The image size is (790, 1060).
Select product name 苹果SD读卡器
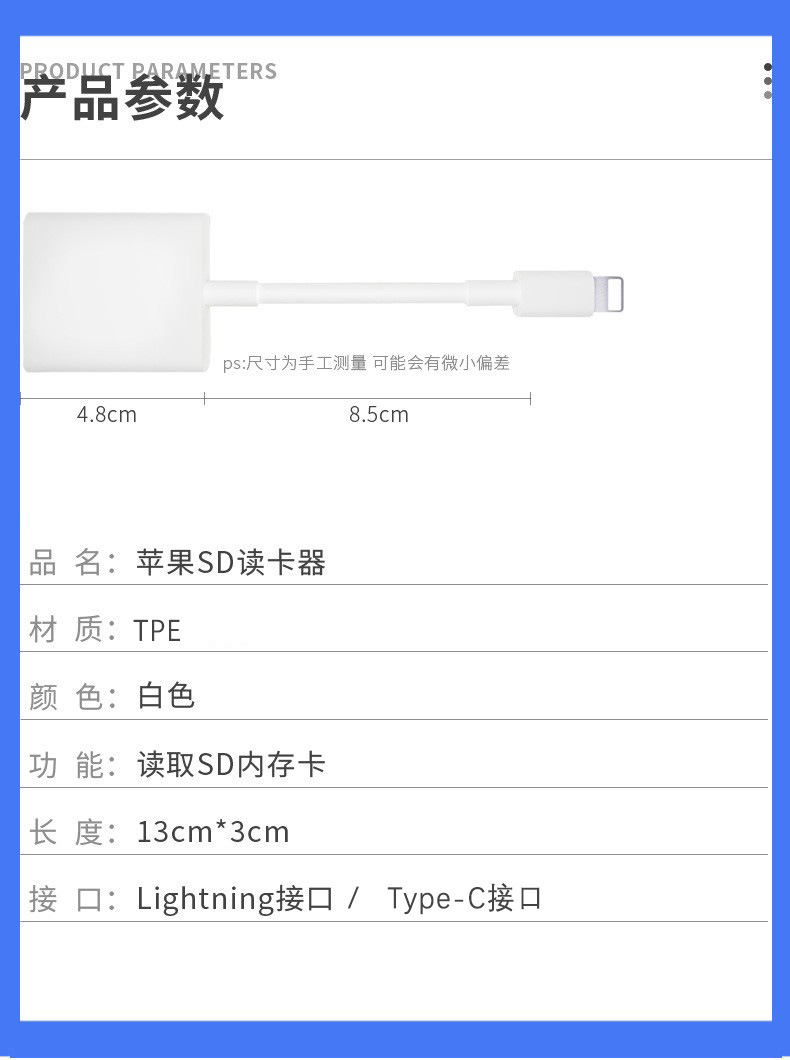pyautogui.click(x=231, y=563)
